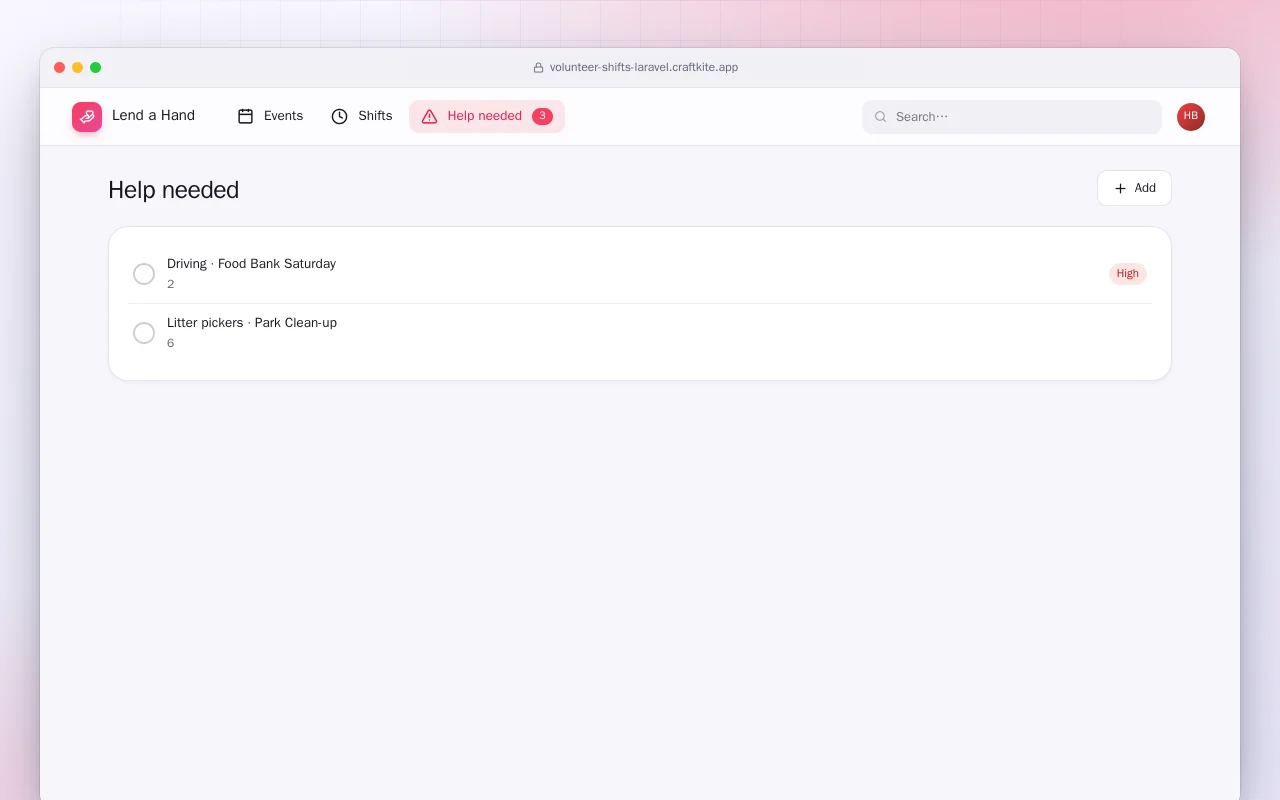Click the lock icon in the address bar
This screenshot has width=1280, height=800.
click(538, 68)
